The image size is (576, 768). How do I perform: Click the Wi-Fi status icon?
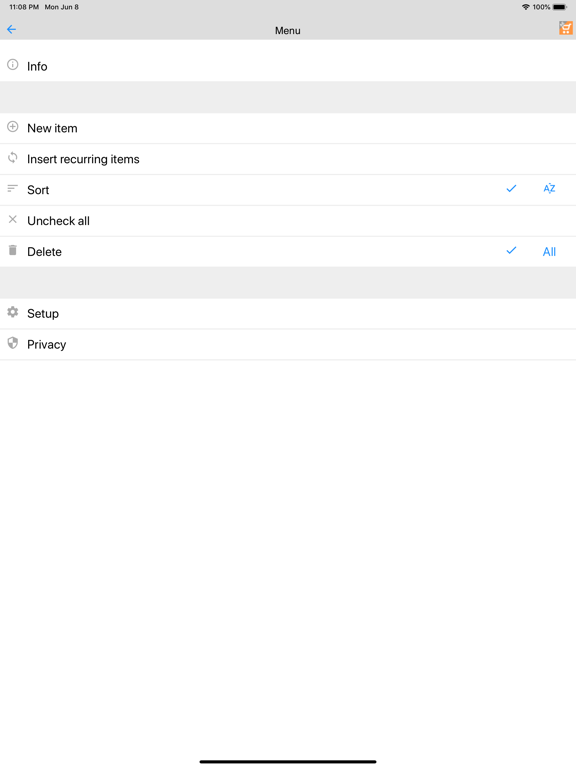[x=526, y=7]
